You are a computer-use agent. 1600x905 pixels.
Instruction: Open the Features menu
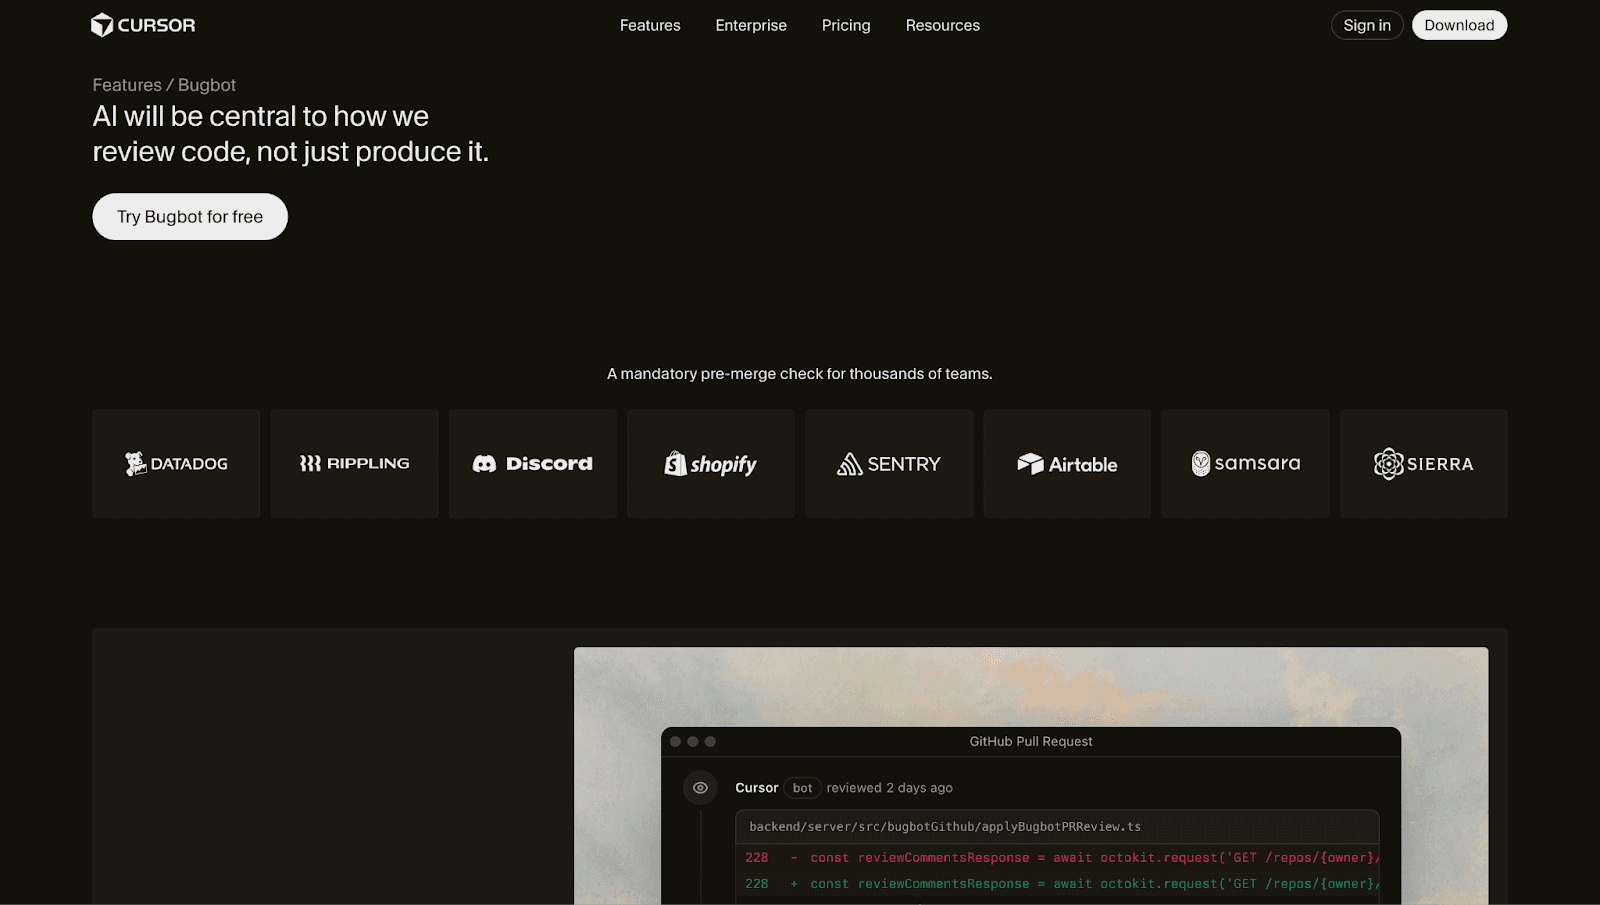tap(650, 25)
